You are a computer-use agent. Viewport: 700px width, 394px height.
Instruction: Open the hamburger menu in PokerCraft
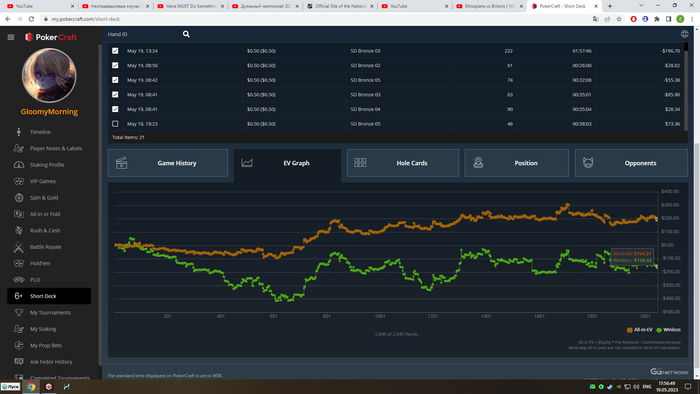click(11, 37)
